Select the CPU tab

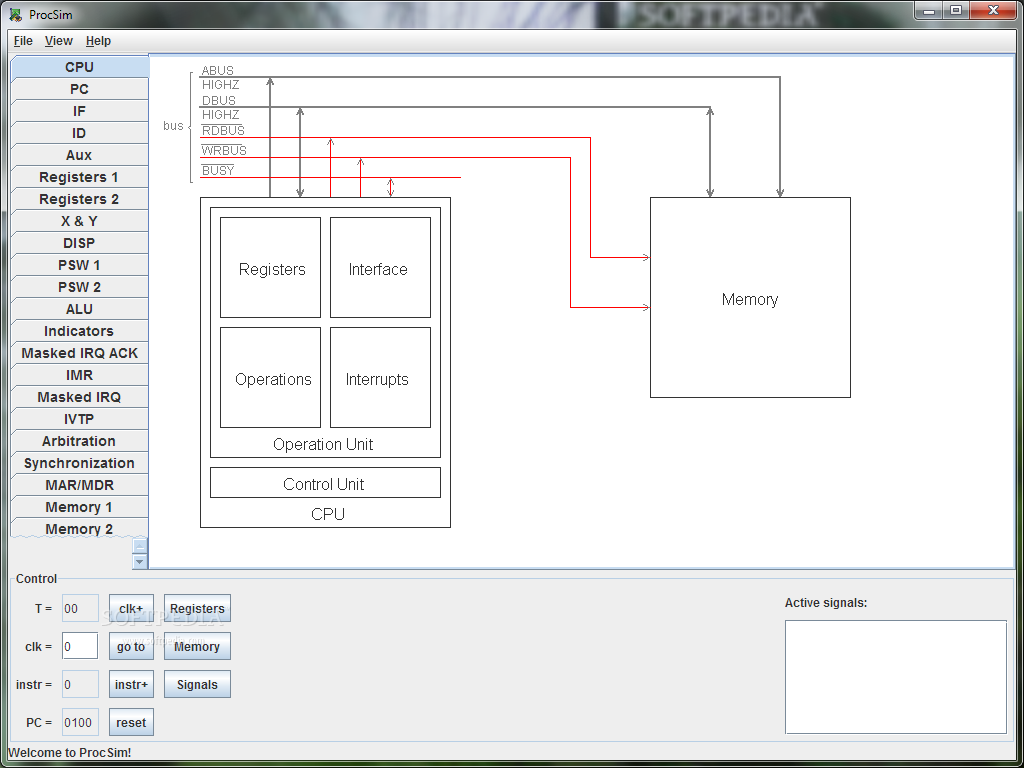pos(80,67)
